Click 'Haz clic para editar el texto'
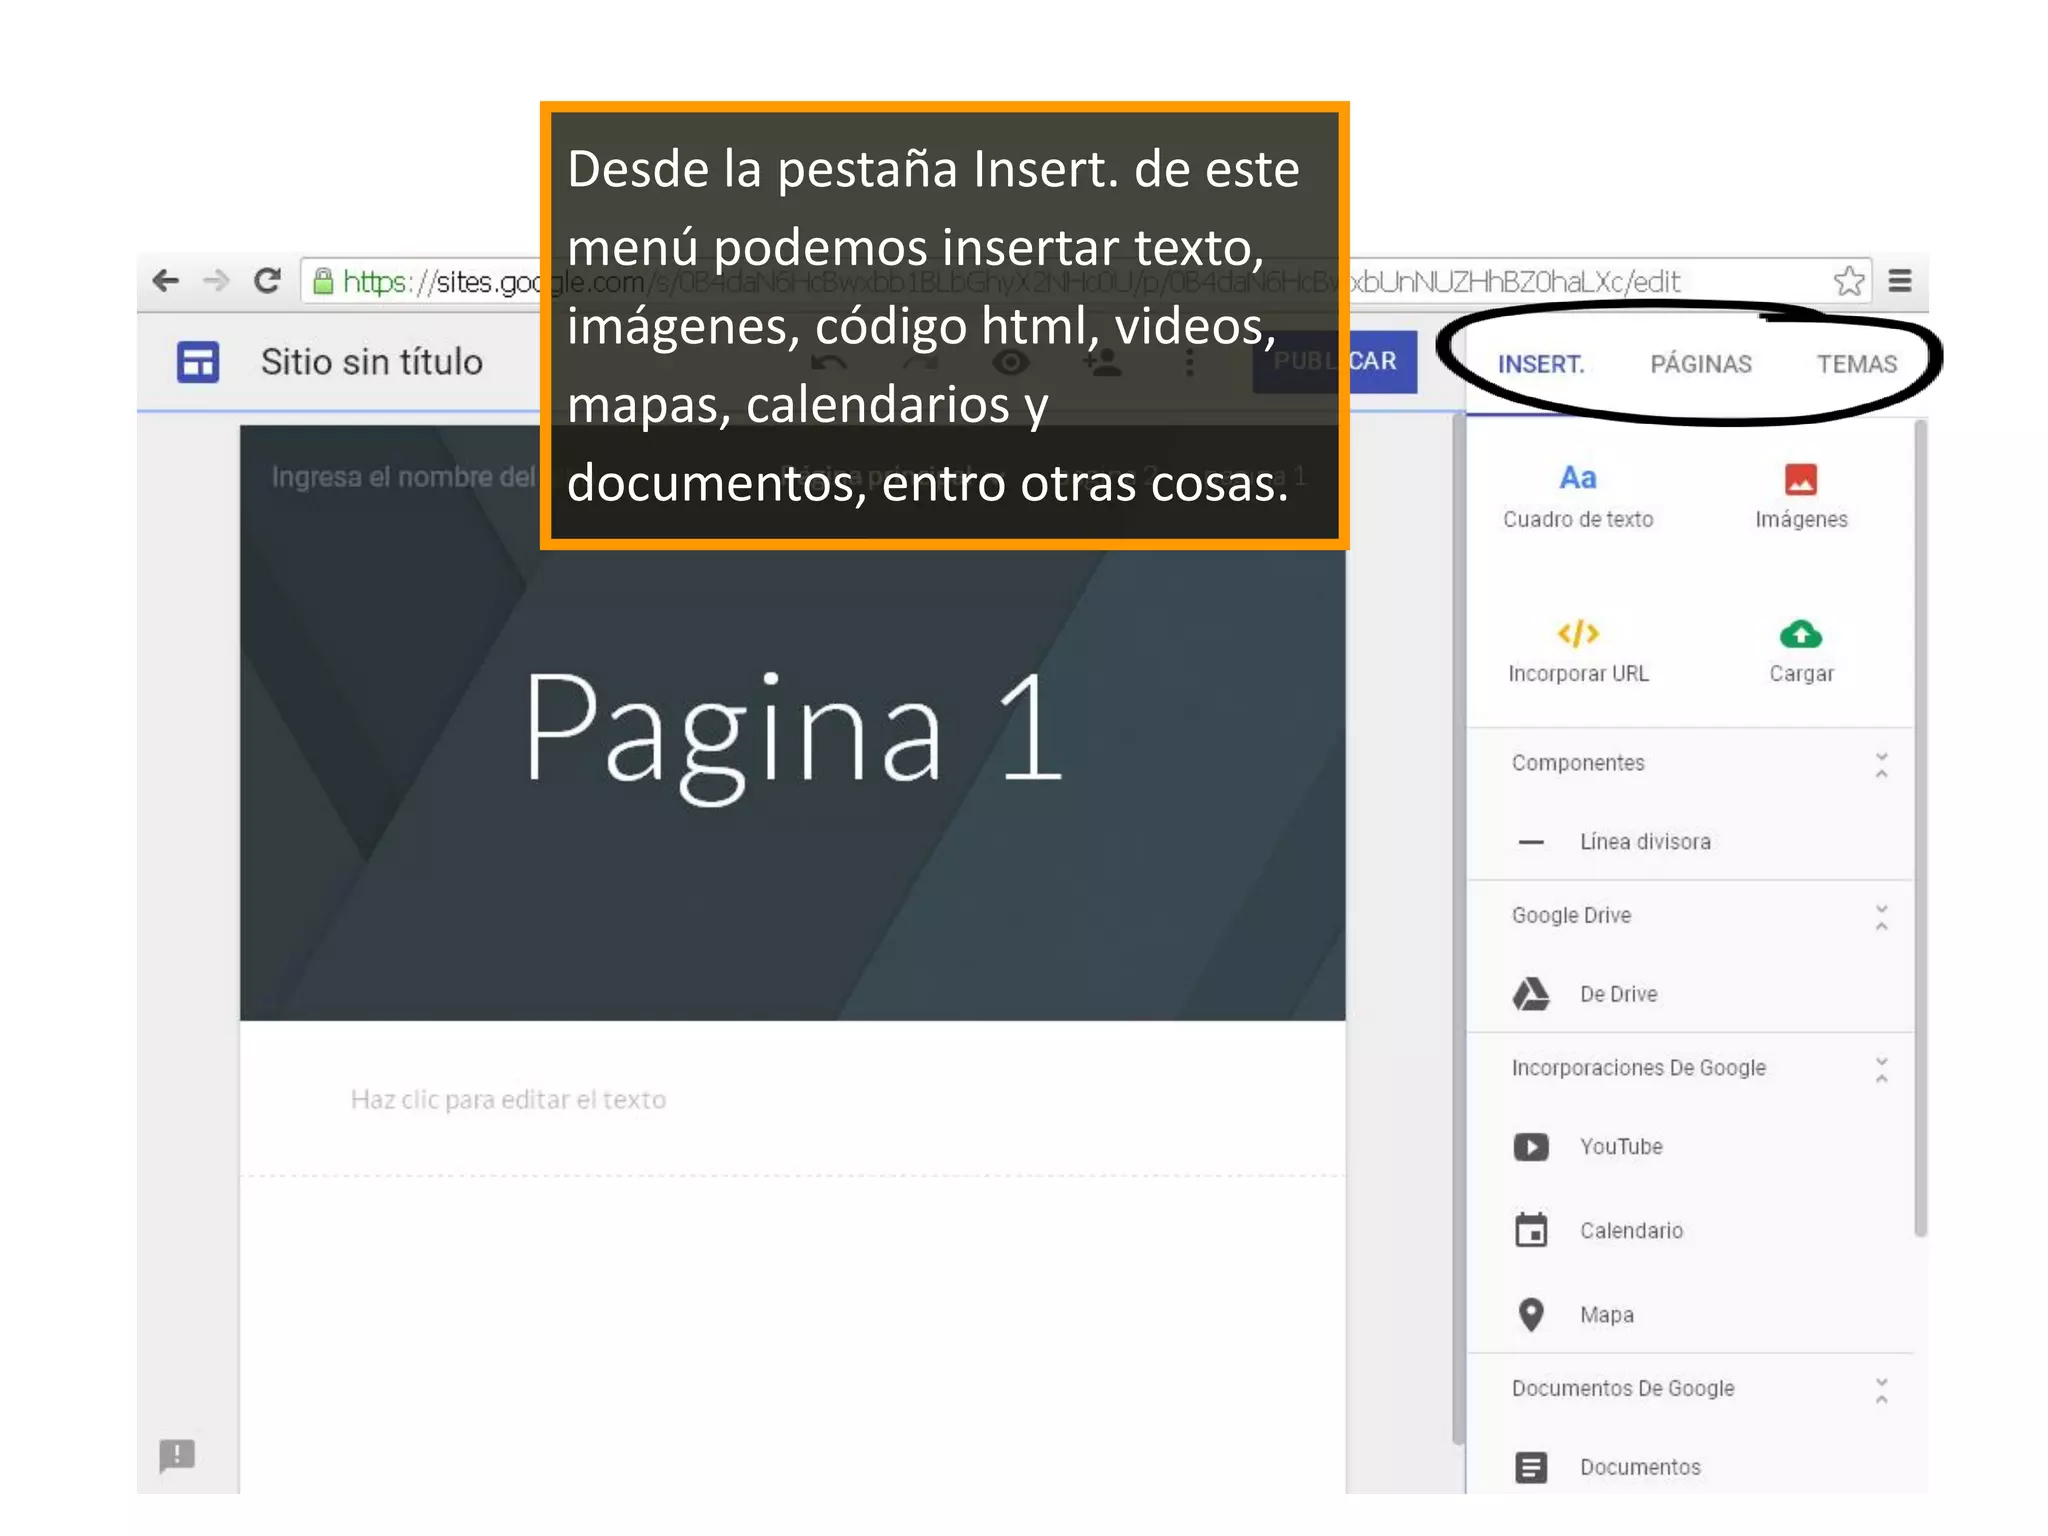 [508, 1100]
